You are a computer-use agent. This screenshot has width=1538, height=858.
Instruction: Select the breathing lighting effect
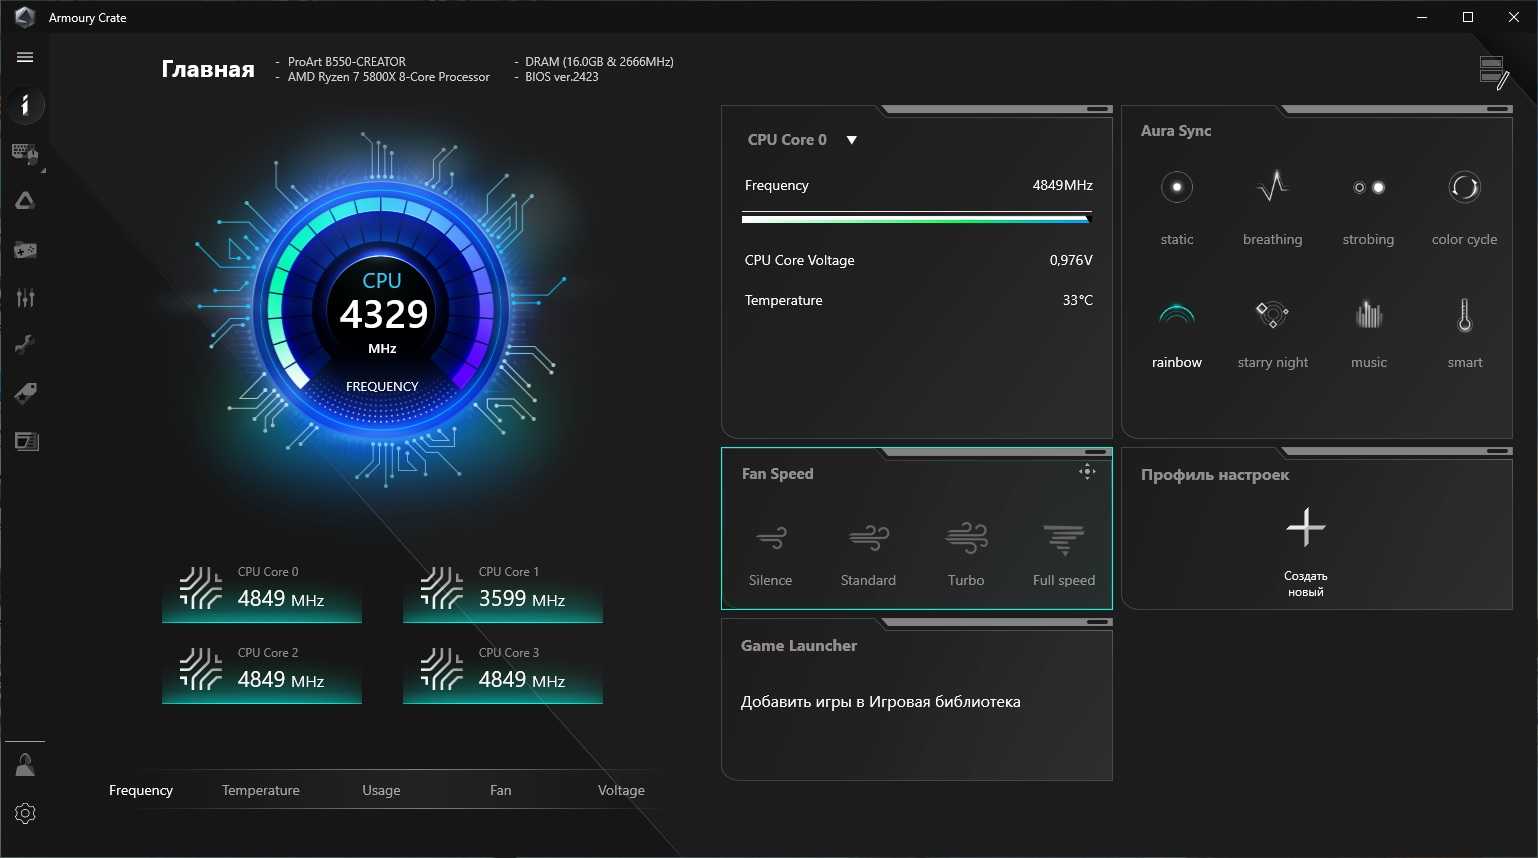tap(1272, 207)
